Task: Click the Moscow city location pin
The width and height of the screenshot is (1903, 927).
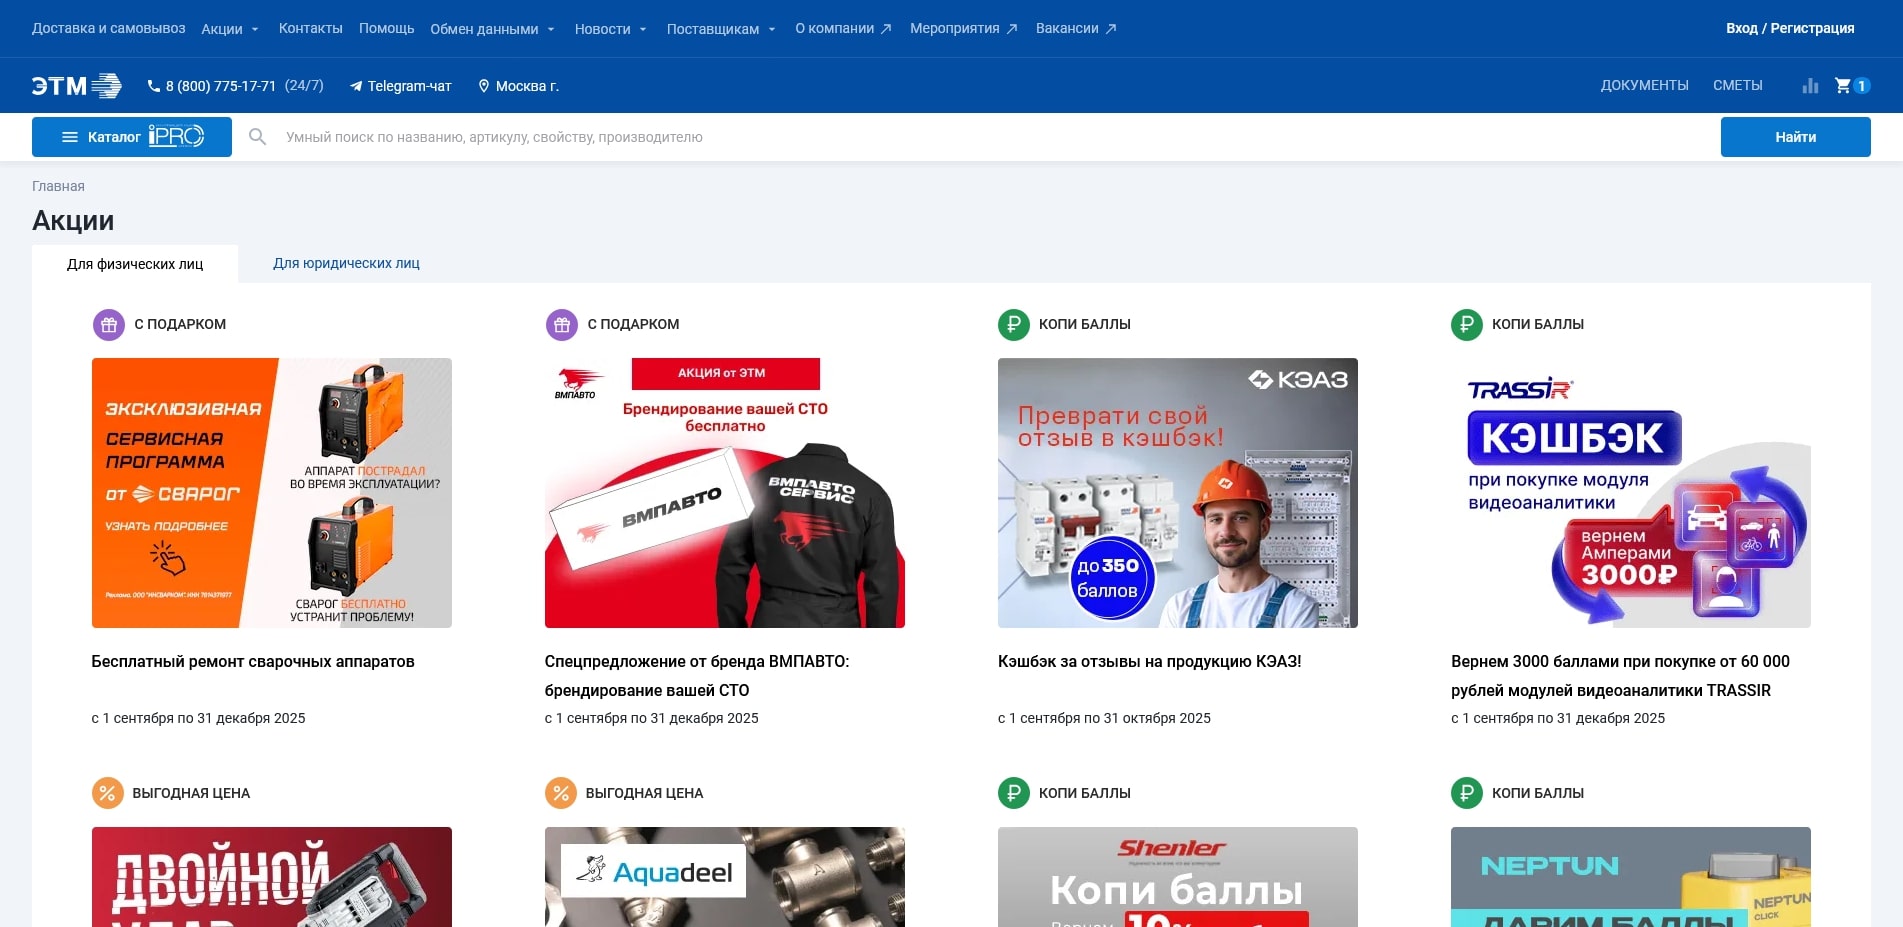Action: (484, 86)
